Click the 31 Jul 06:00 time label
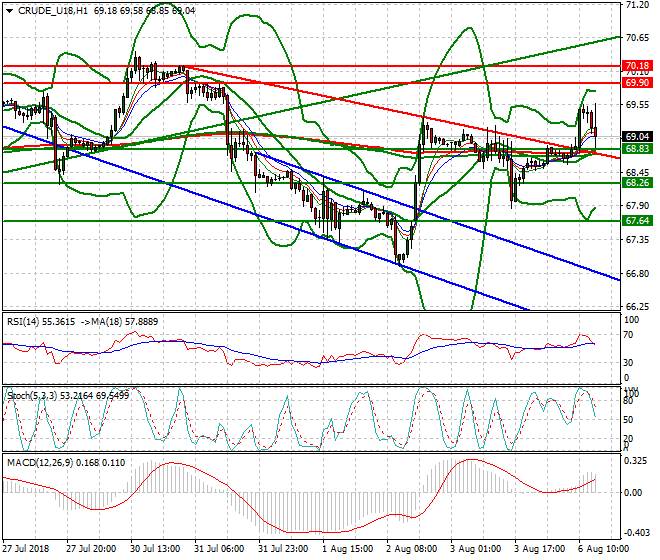The image size is (660, 560). tap(219, 549)
